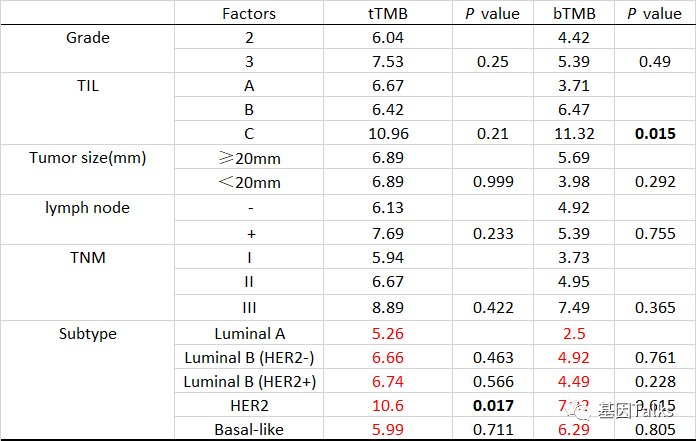
Task: Click the TIL row label
Action: pyautogui.click(x=88, y=86)
